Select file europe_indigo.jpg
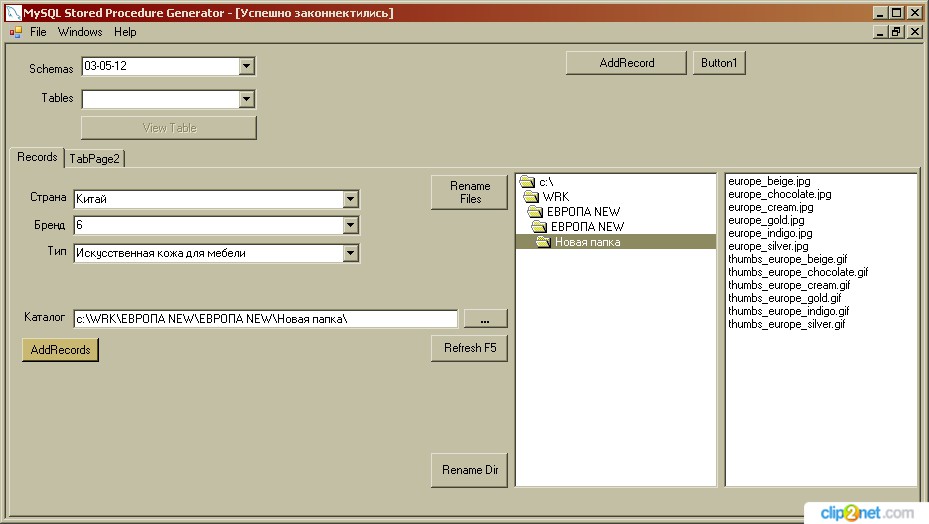 [770, 234]
